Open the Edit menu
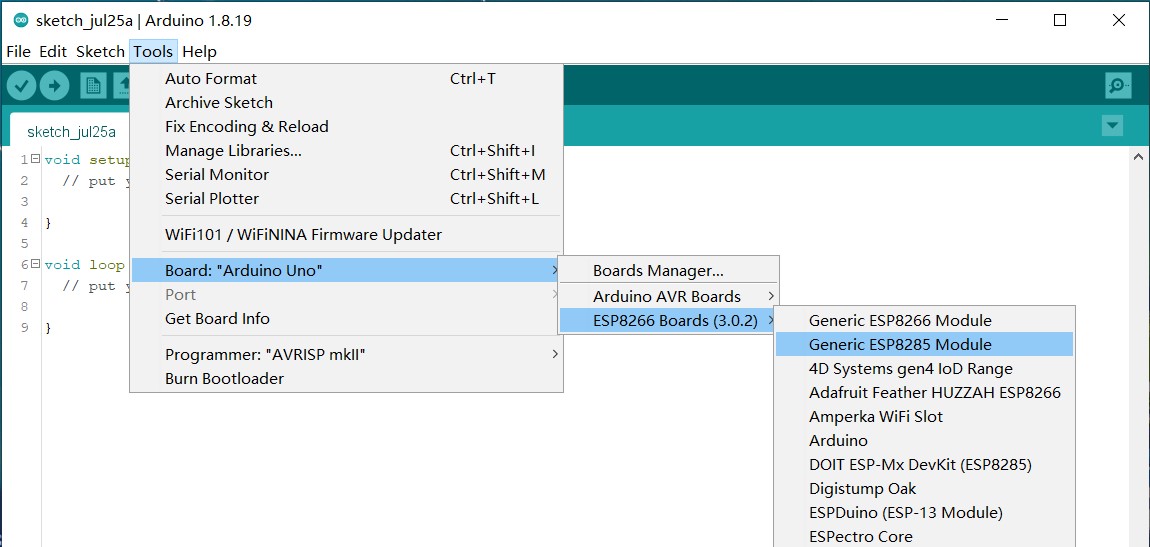 [53, 51]
